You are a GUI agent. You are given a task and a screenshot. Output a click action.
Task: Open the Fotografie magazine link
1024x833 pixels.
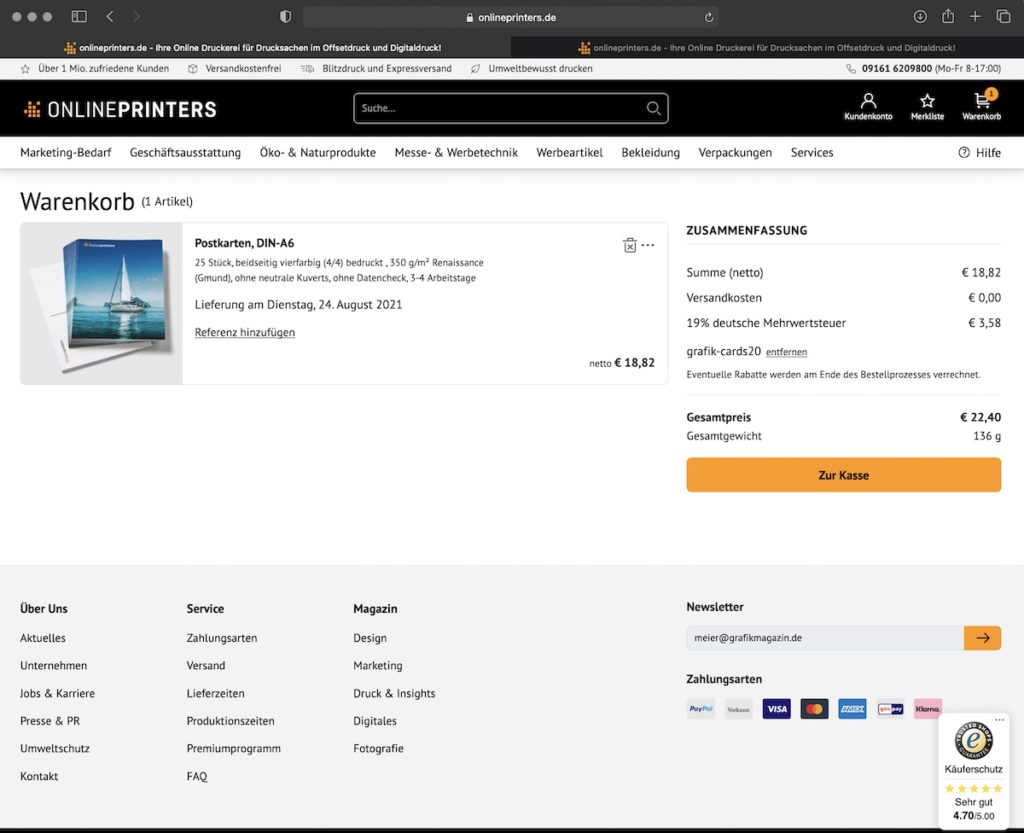click(x=378, y=749)
